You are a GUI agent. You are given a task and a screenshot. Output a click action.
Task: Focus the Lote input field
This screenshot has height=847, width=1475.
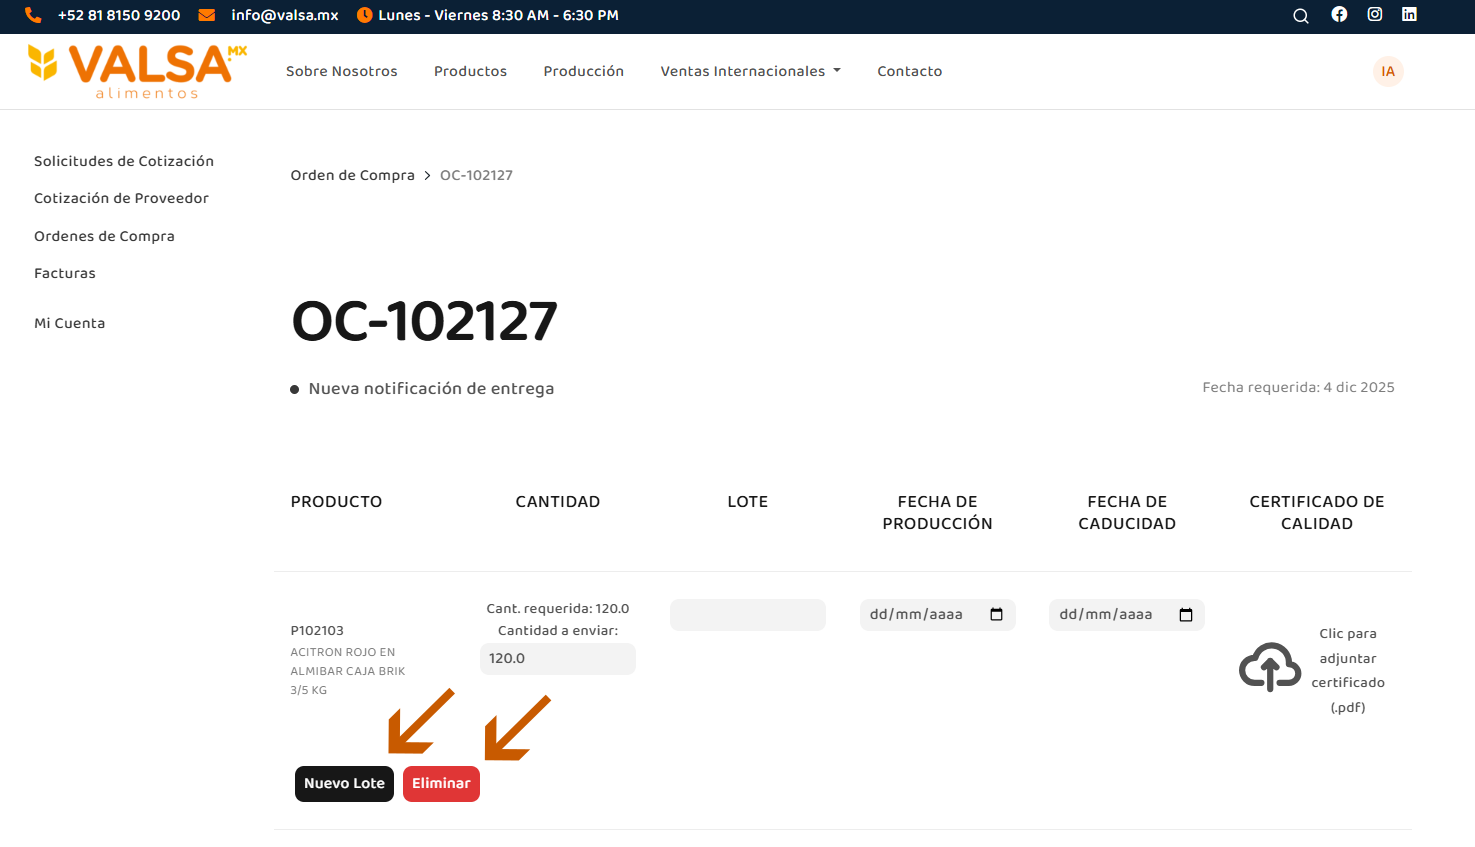747,615
